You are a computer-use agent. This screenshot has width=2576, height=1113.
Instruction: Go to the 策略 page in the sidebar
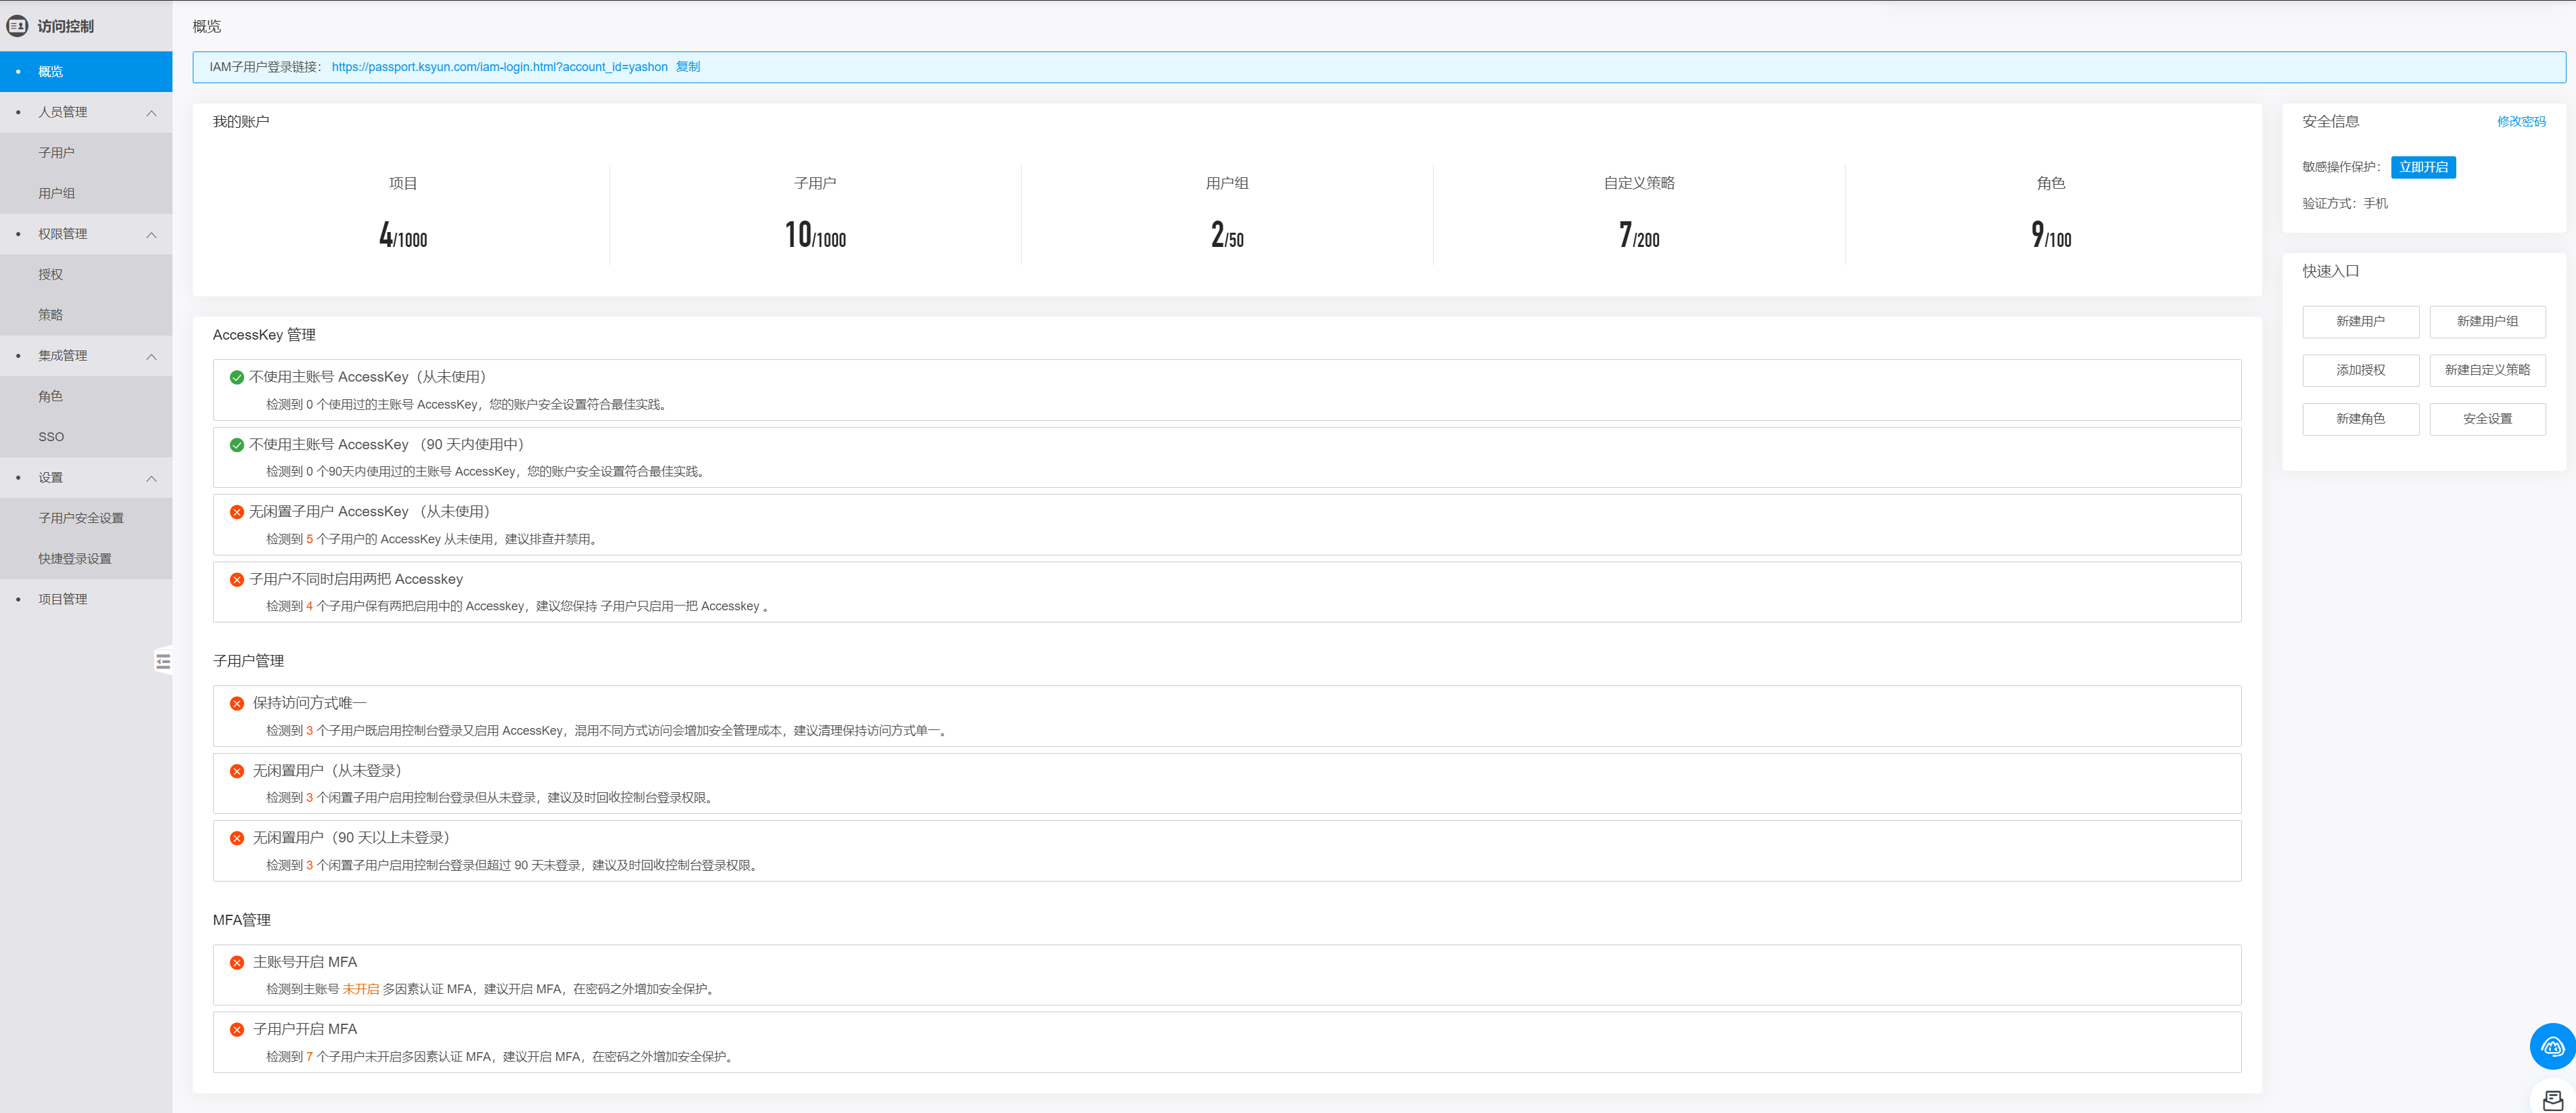click(x=50, y=315)
